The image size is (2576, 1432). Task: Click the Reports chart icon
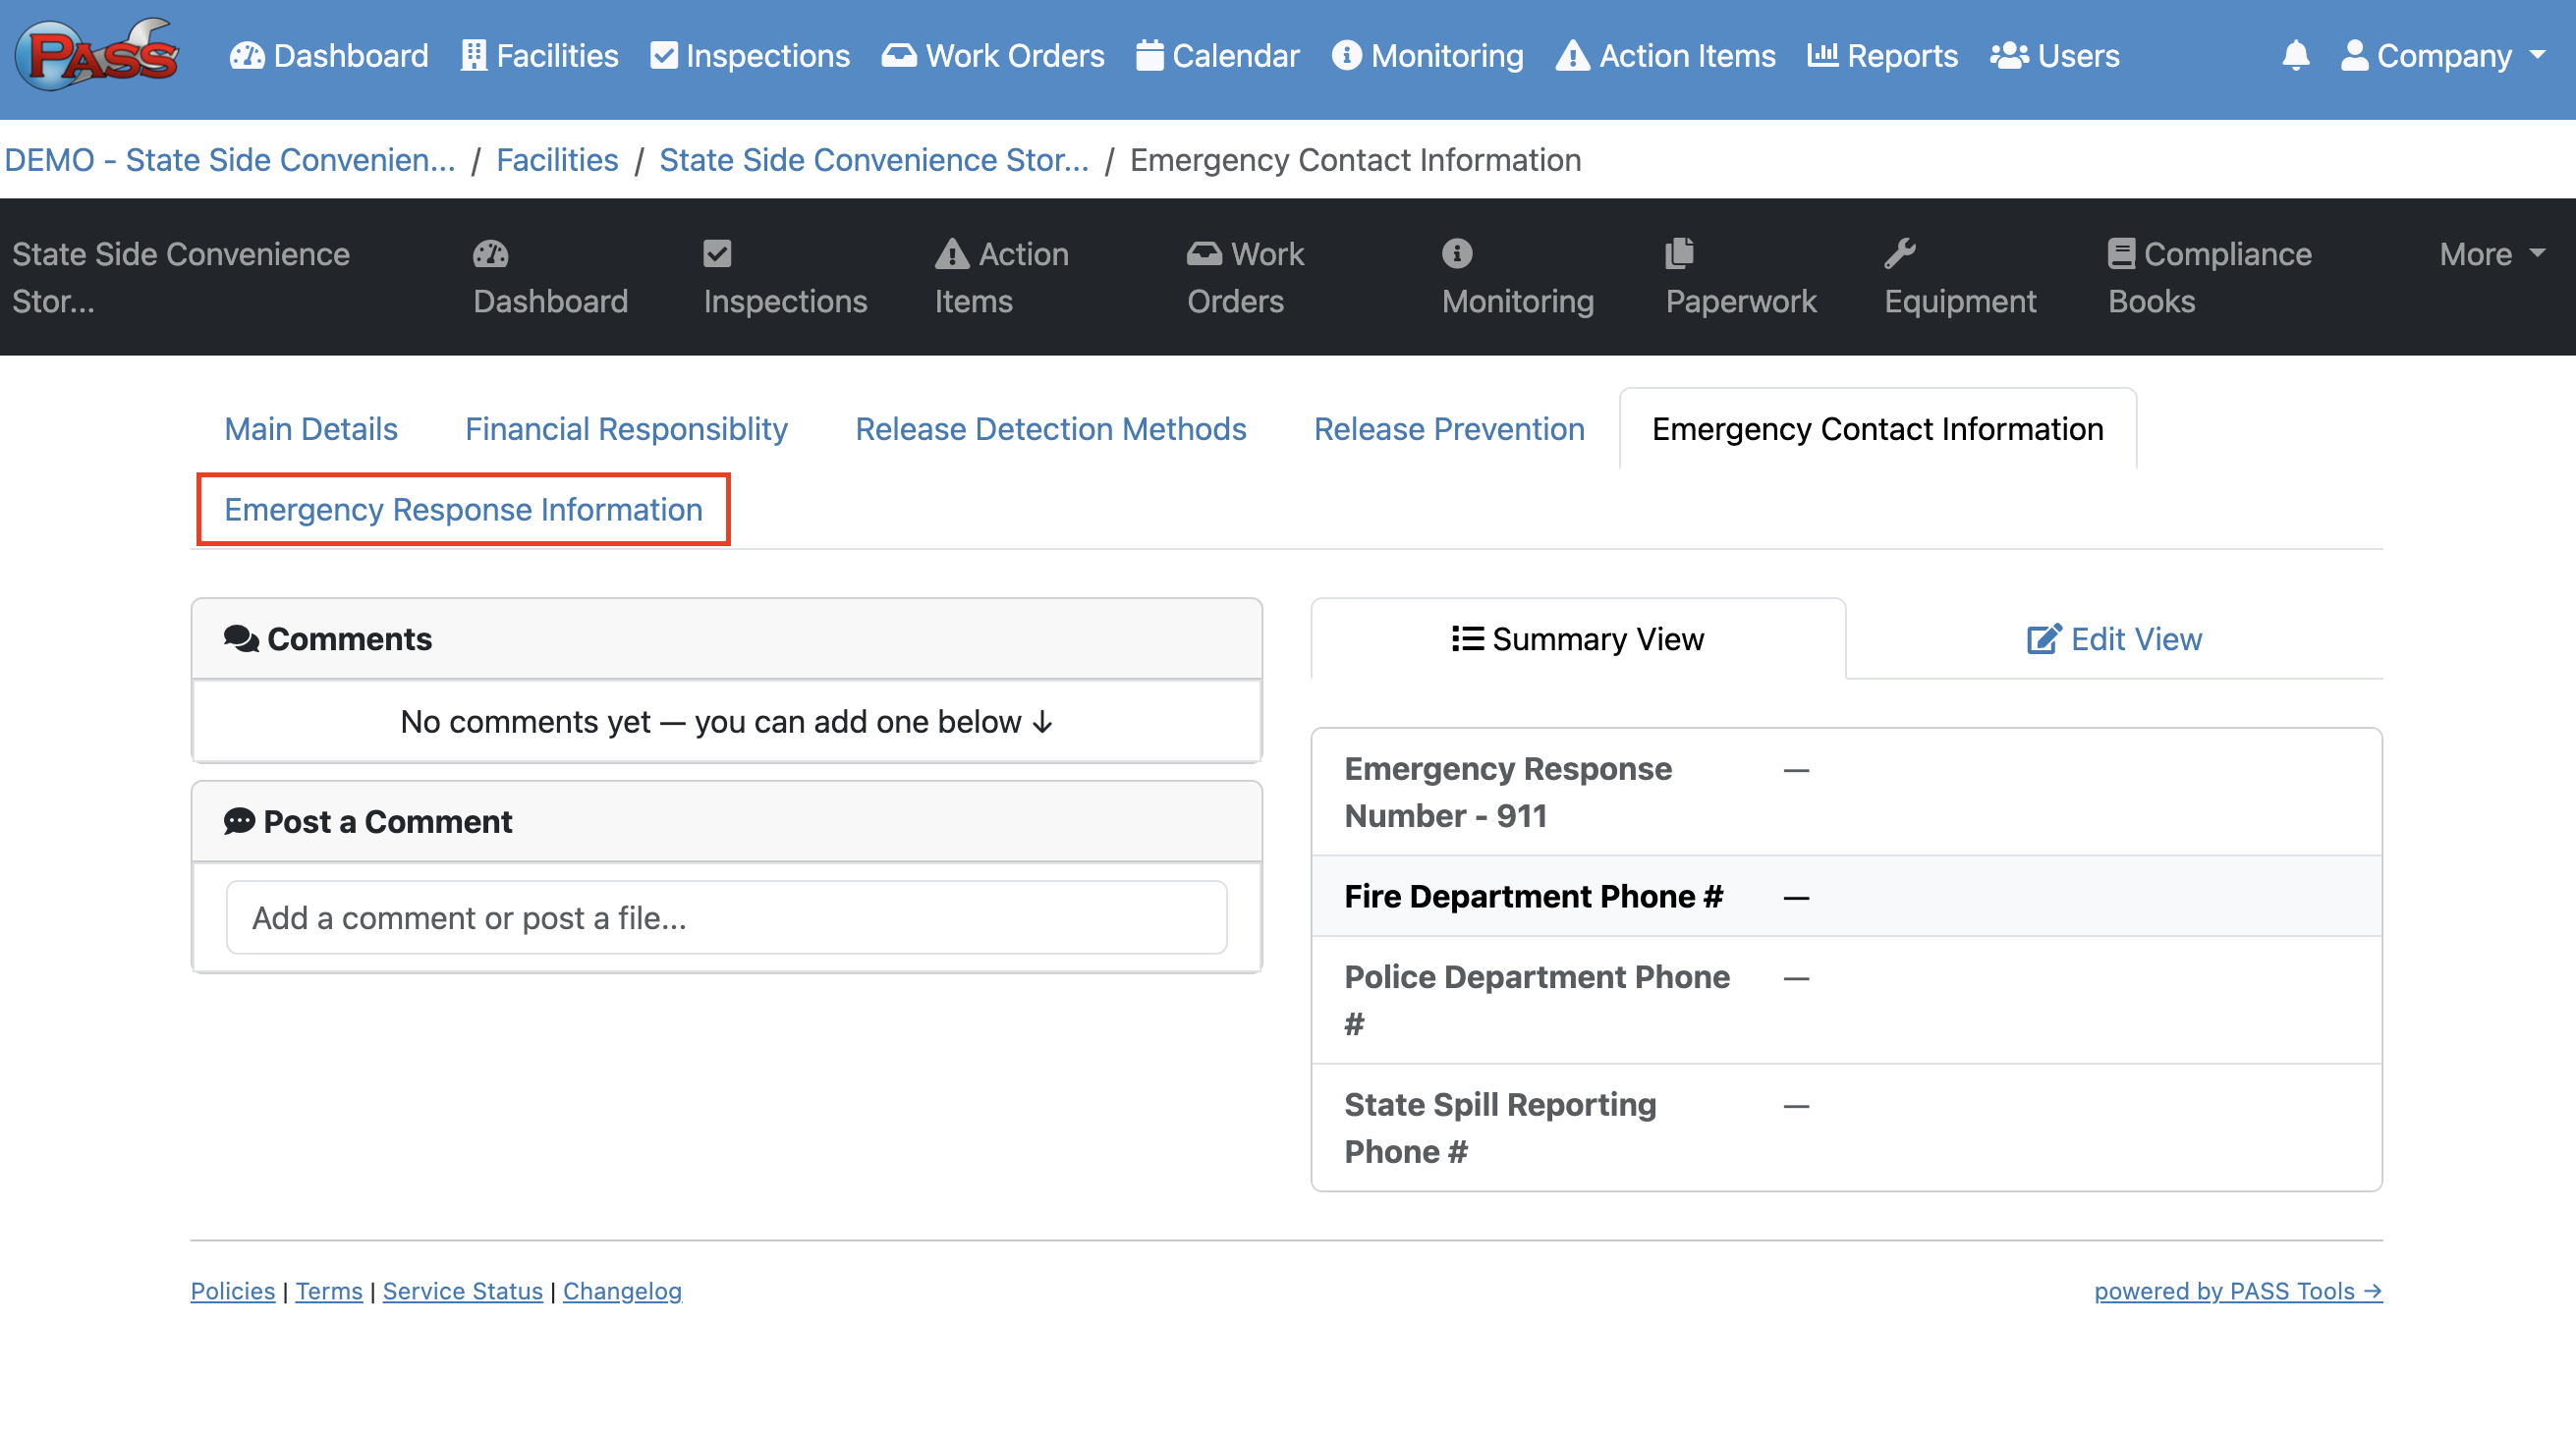click(1821, 56)
